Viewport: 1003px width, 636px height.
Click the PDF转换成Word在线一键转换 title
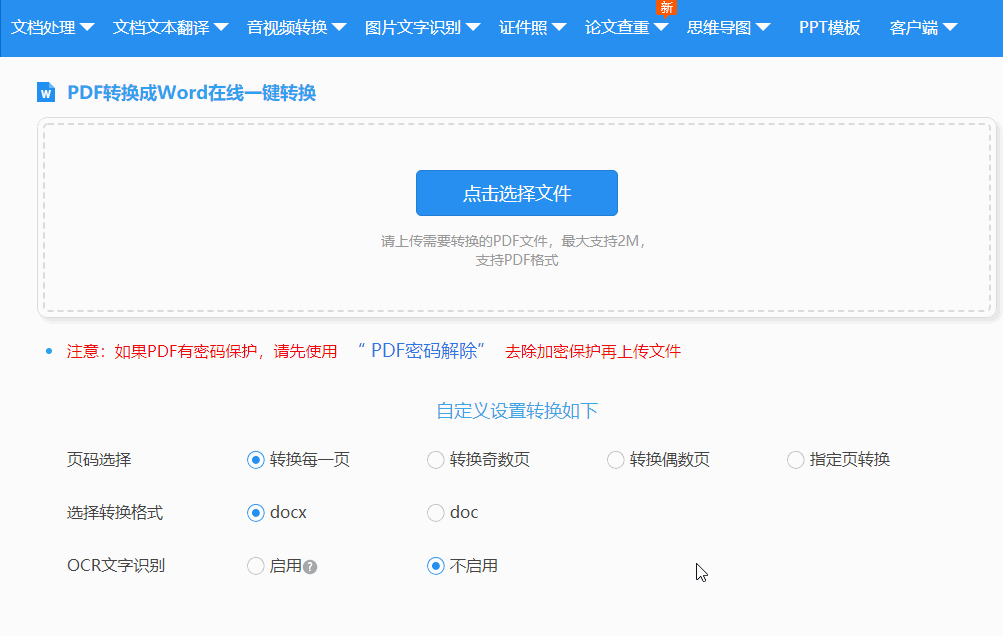(x=192, y=93)
